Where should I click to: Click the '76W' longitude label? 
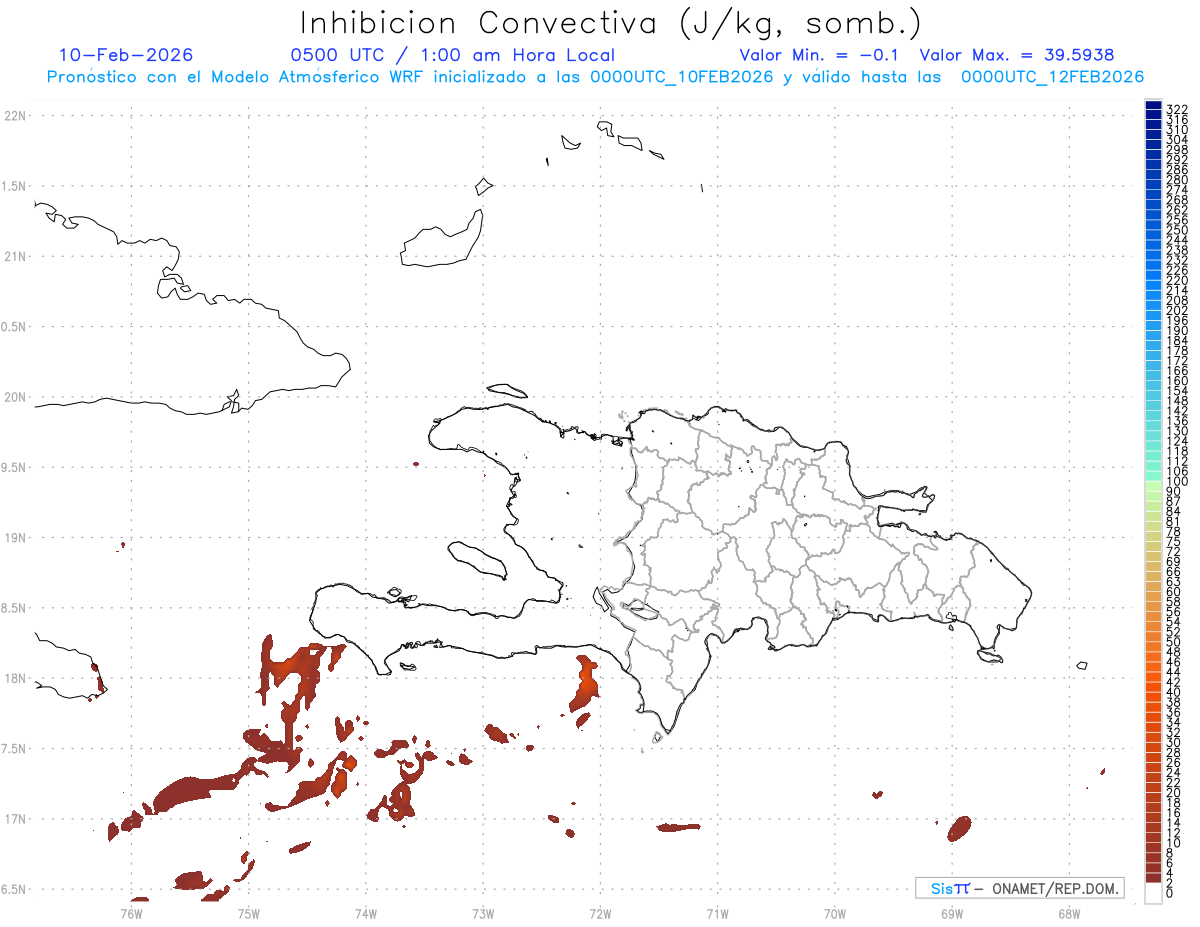pos(131,913)
